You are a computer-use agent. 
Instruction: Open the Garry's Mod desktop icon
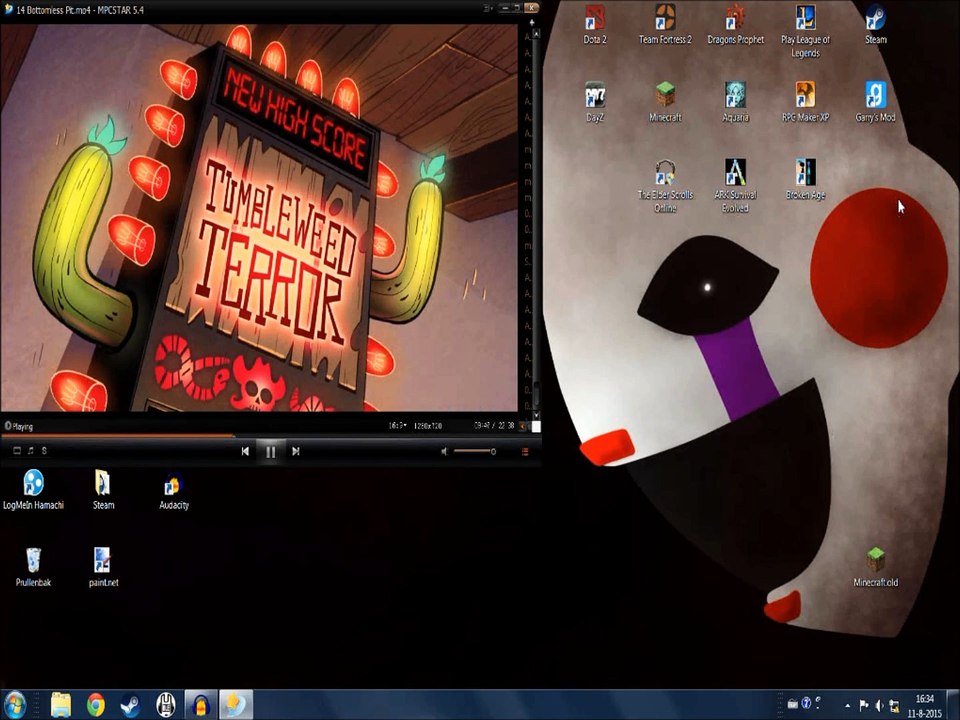(x=875, y=102)
